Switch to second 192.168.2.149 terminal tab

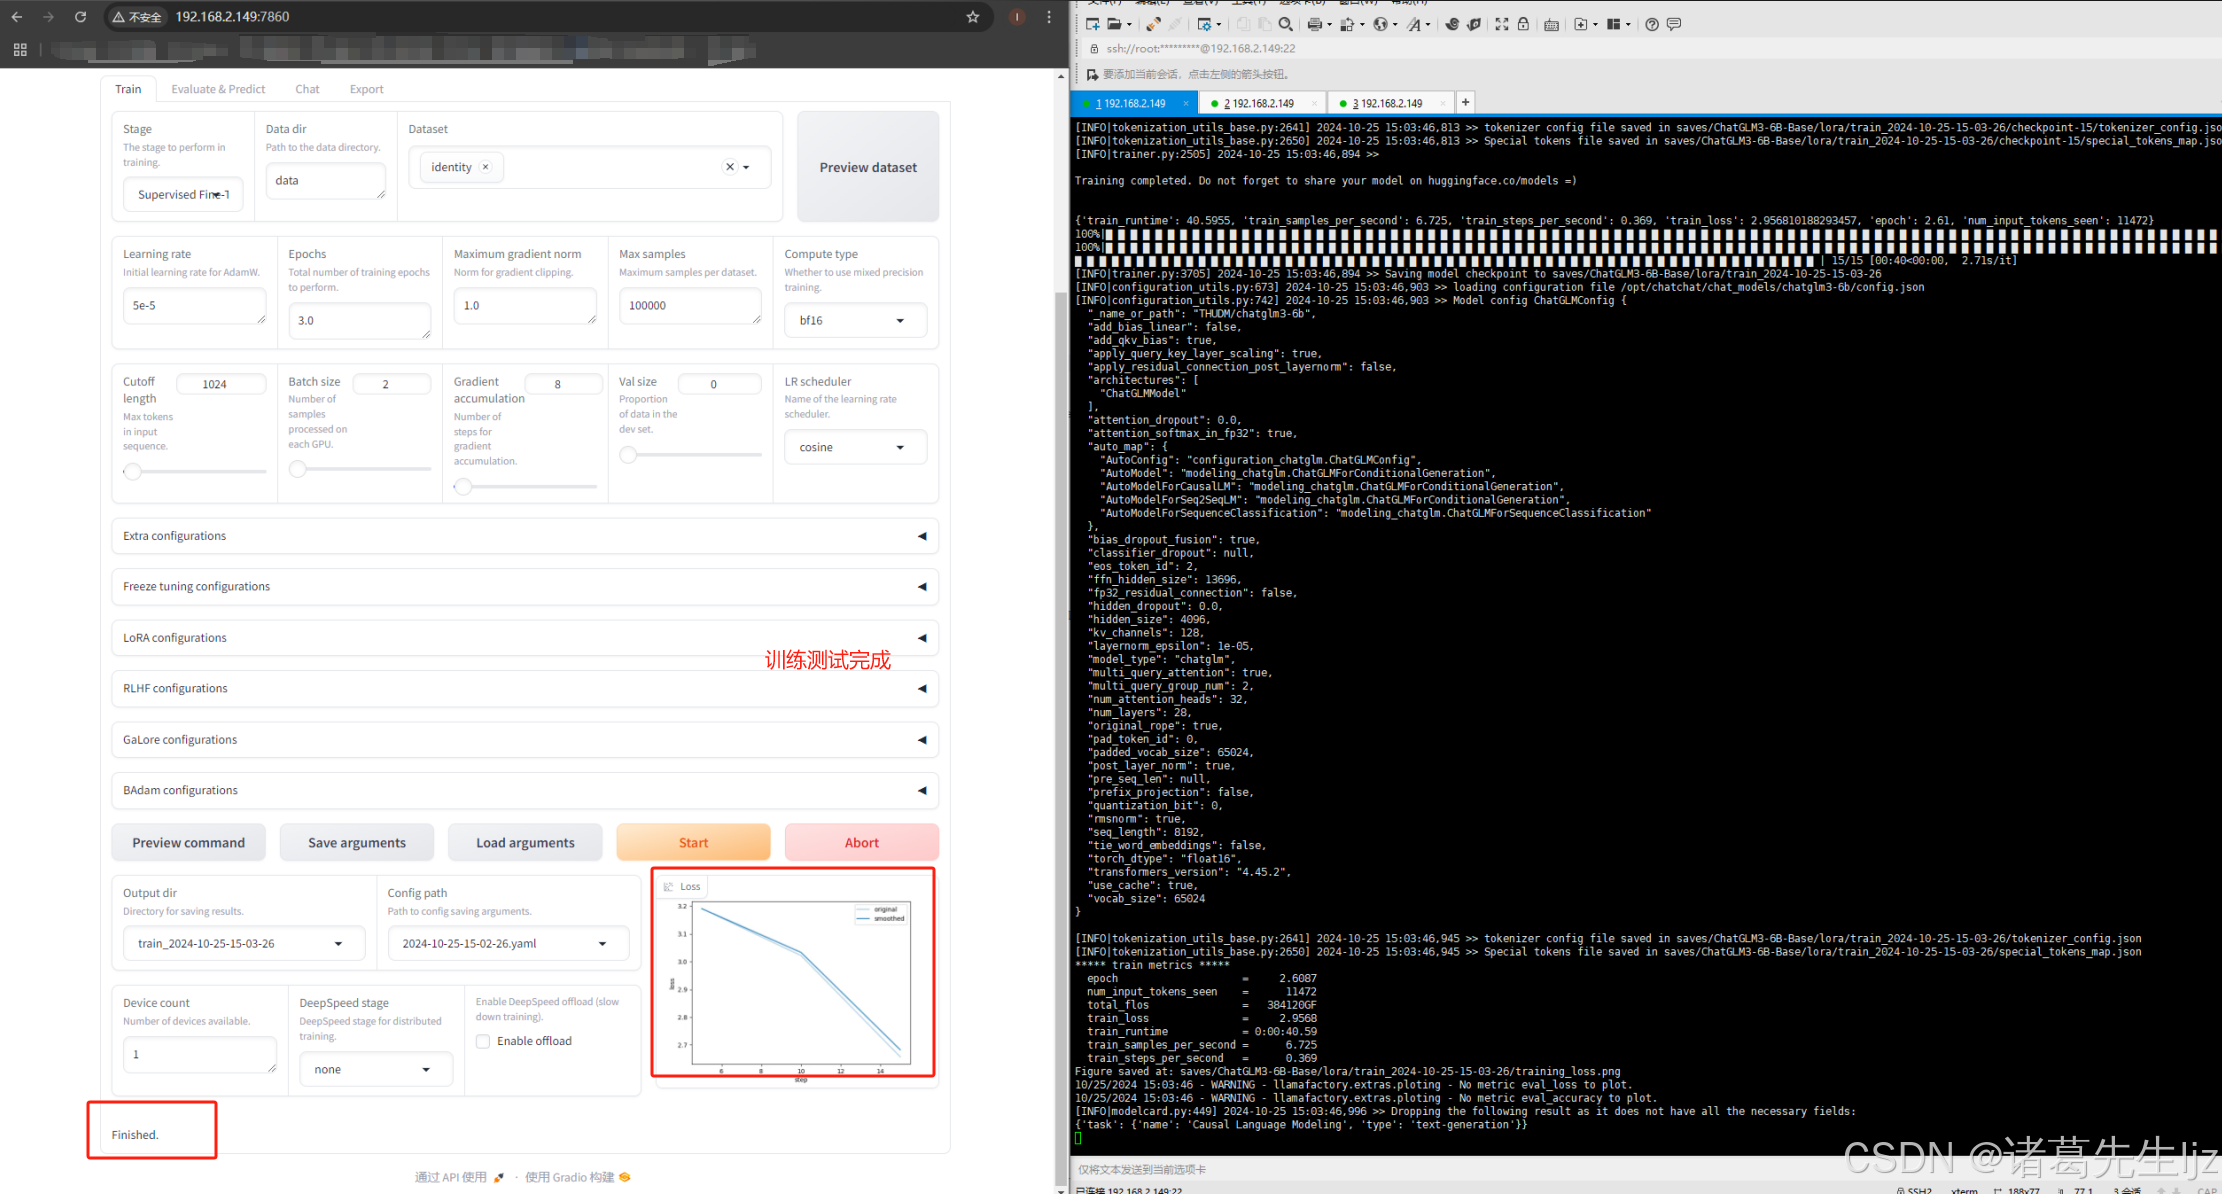tap(1259, 103)
